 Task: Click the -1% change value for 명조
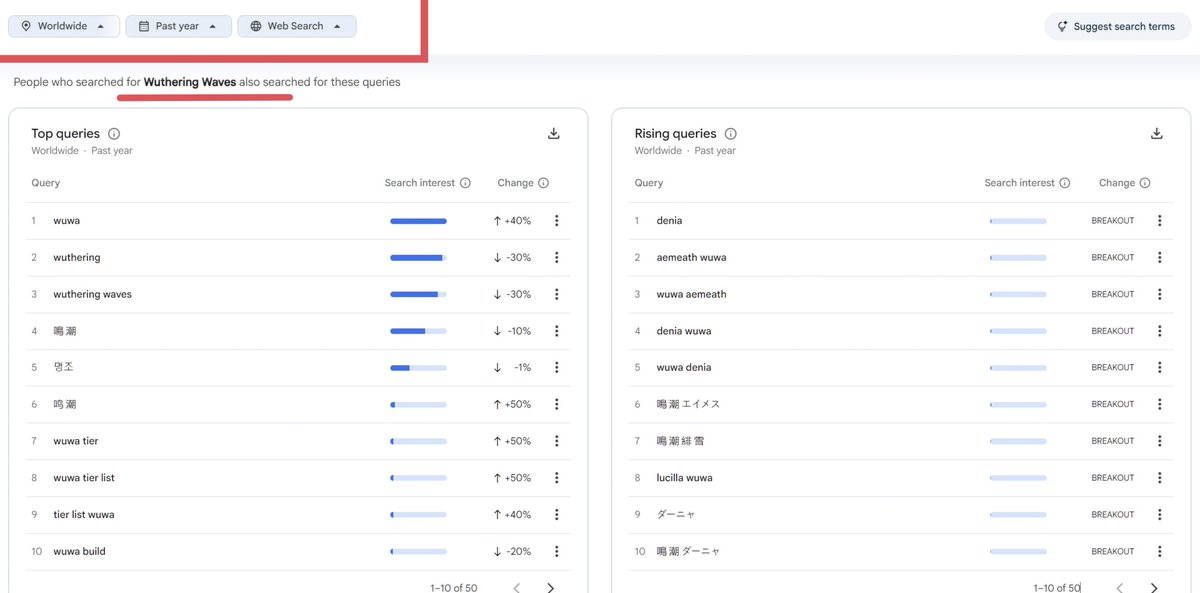tap(512, 368)
